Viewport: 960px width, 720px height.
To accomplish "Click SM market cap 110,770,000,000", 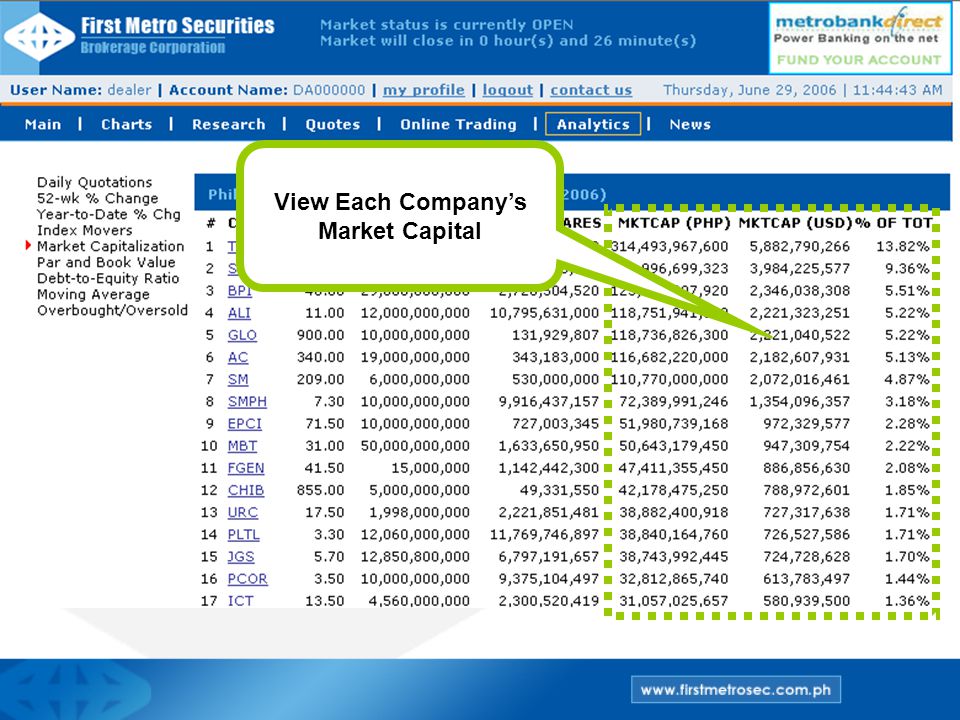I will [x=669, y=379].
